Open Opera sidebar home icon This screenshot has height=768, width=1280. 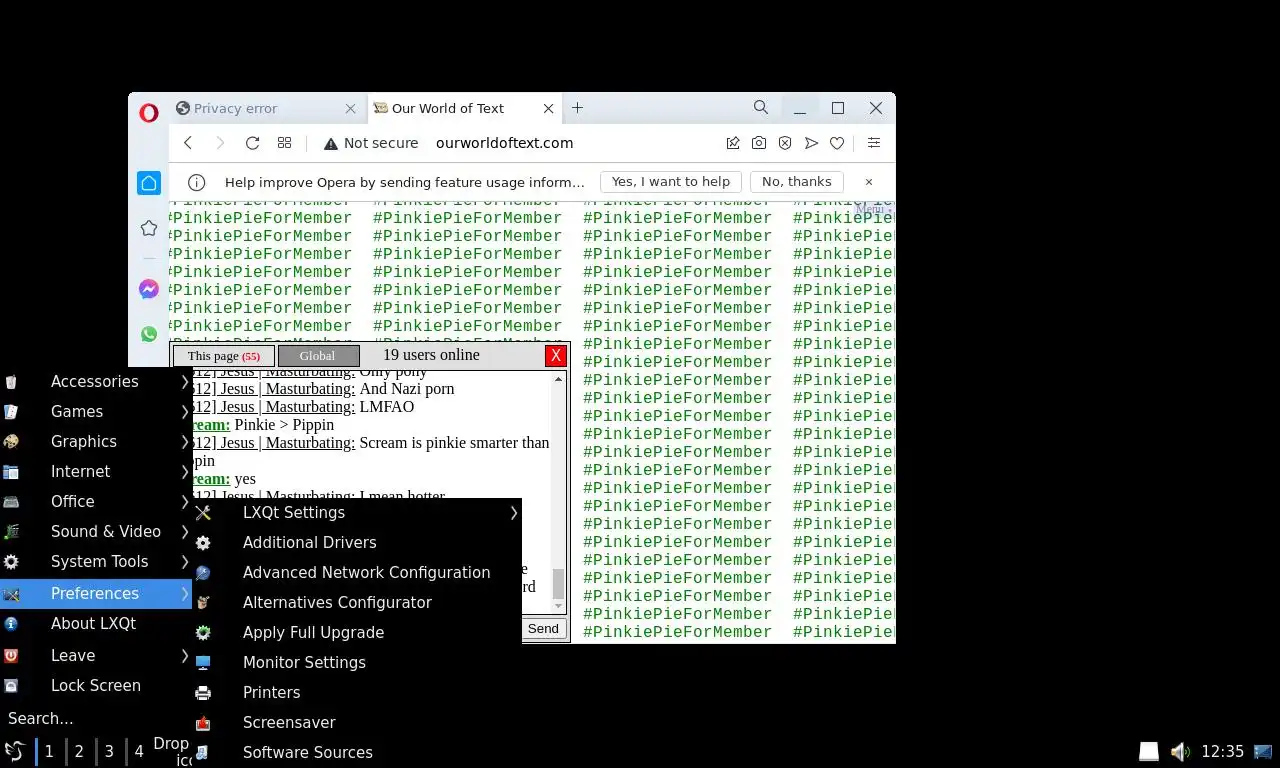click(149, 183)
